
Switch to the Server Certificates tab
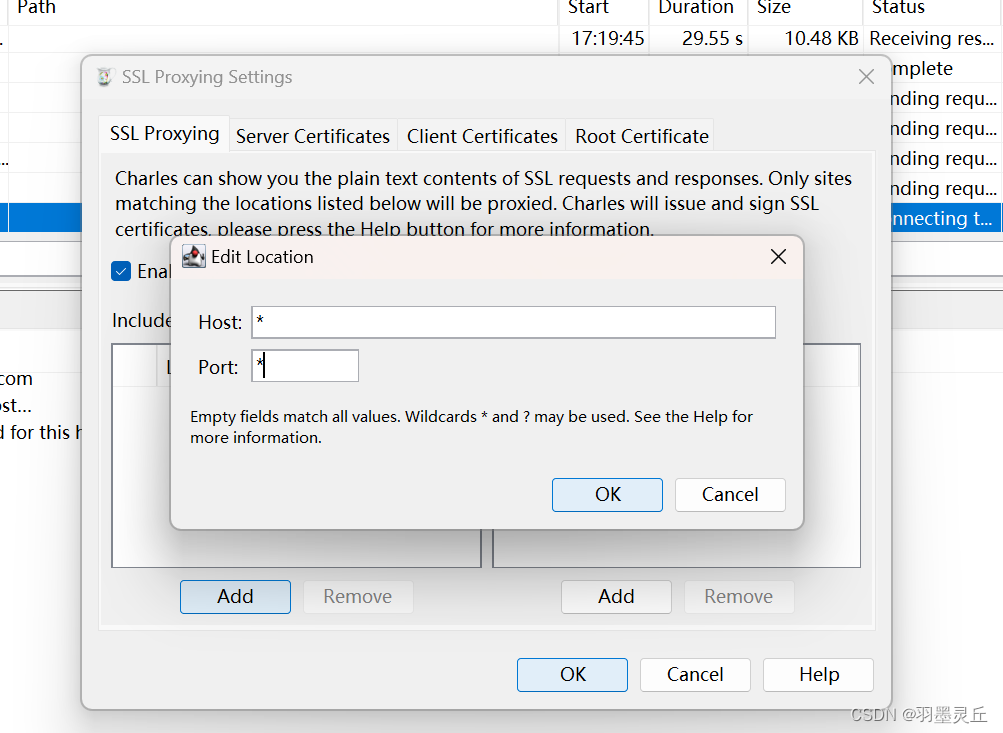pyautogui.click(x=313, y=136)
